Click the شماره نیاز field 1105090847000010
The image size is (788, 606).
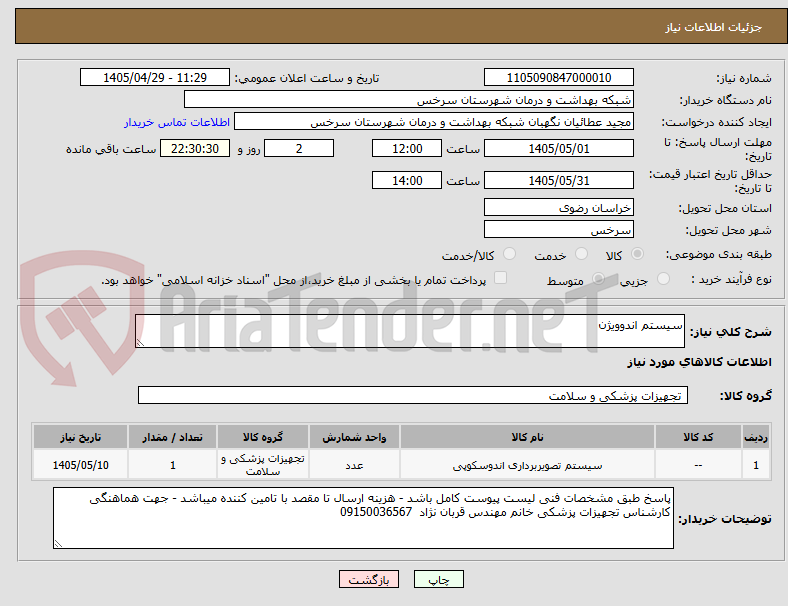(x=559, y=77)
